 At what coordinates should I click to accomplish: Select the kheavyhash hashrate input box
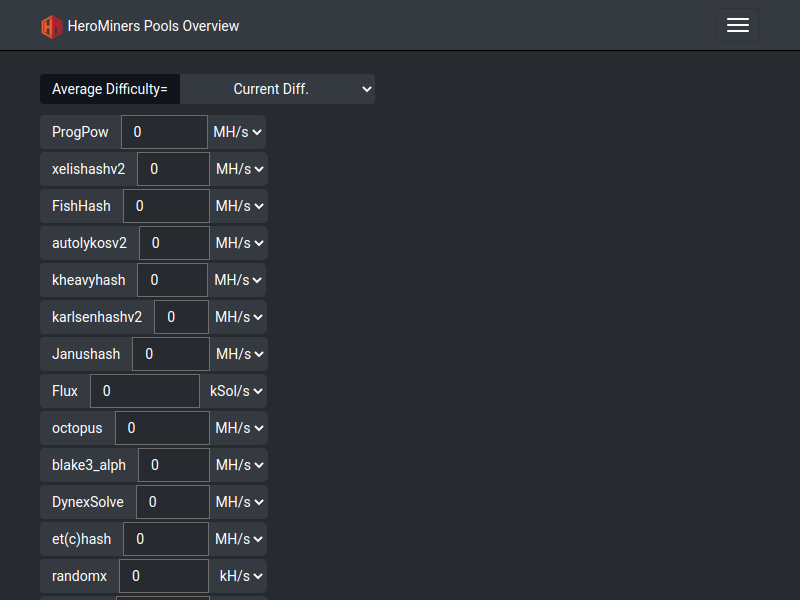[x=172, y=280]
